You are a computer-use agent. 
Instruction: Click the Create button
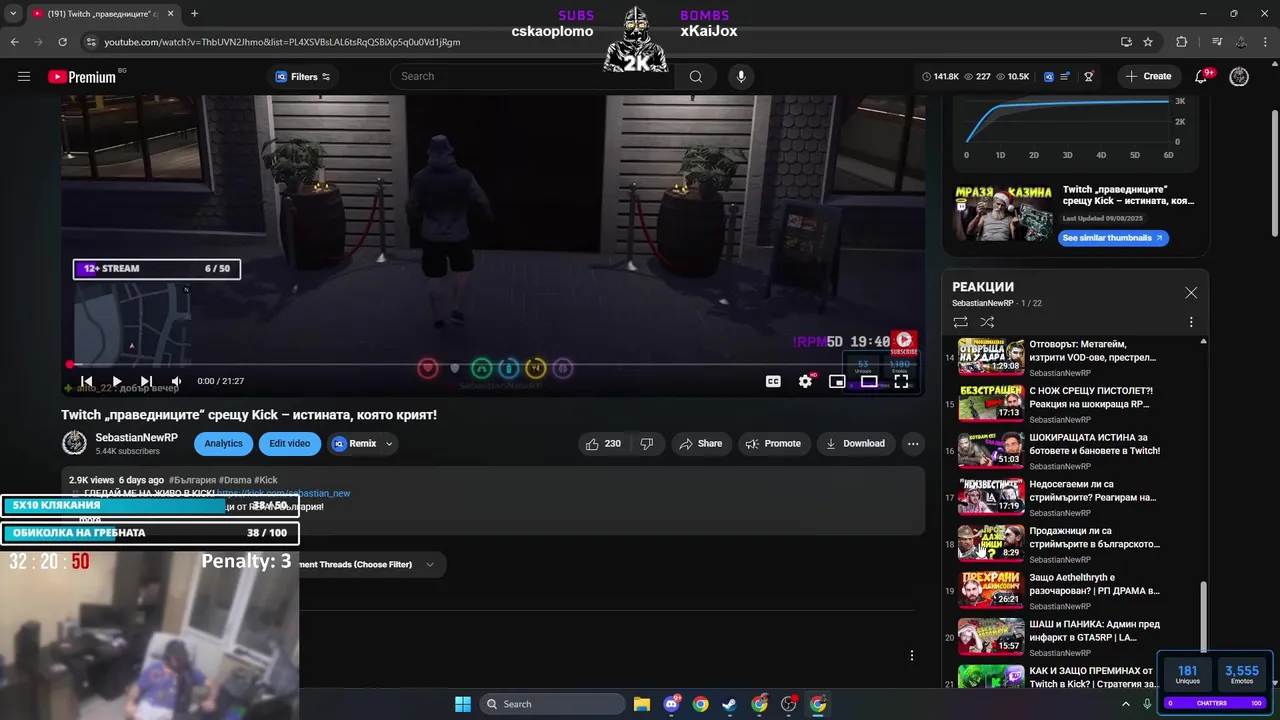[1147, 76]
